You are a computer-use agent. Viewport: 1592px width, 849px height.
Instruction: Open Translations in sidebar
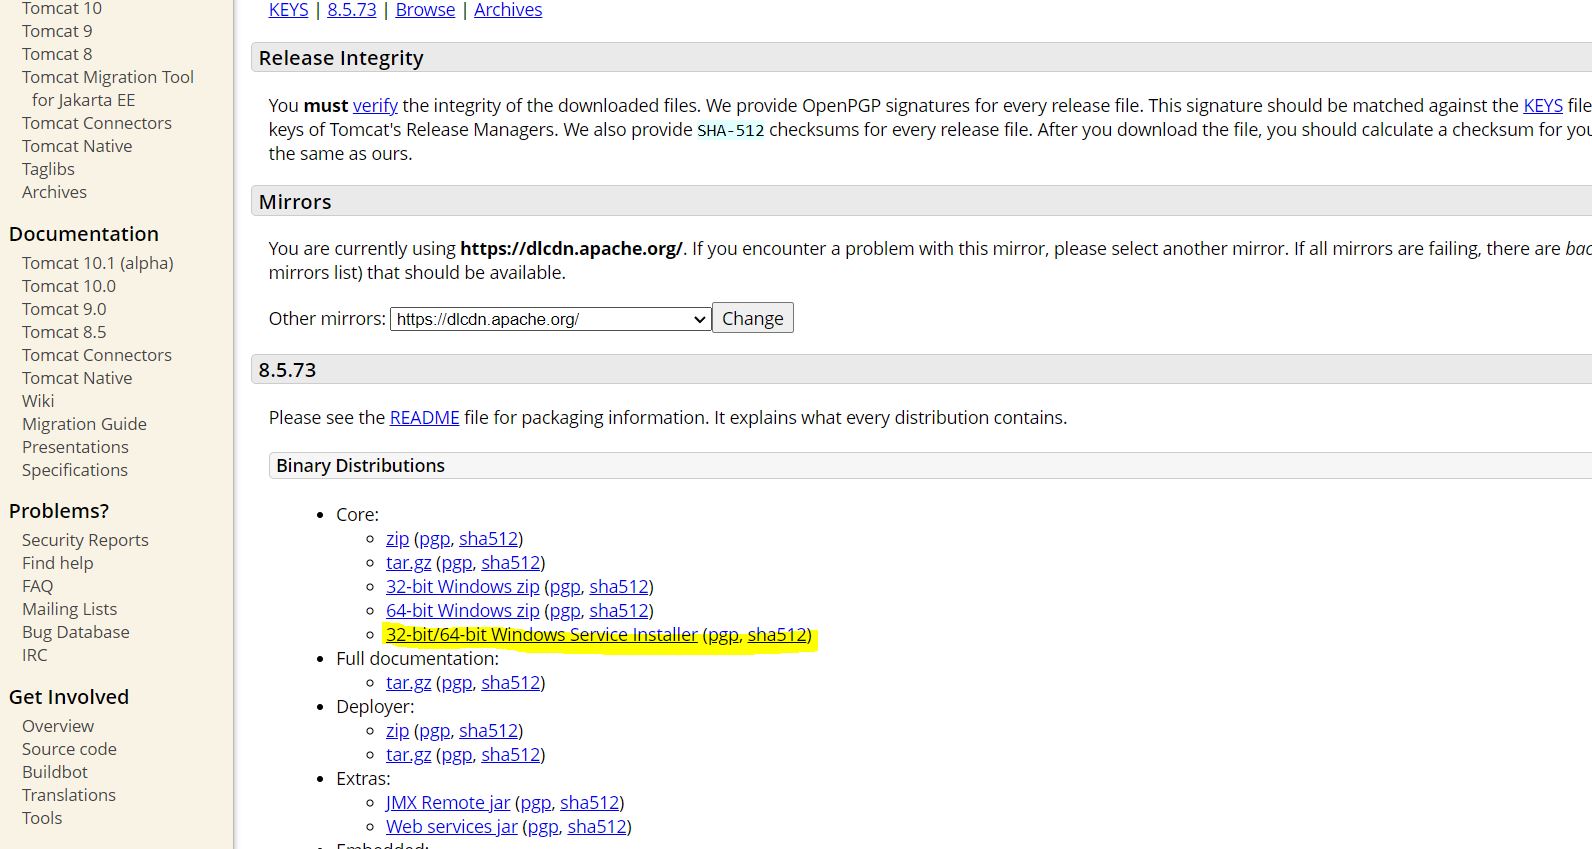[x=69, y=795]
